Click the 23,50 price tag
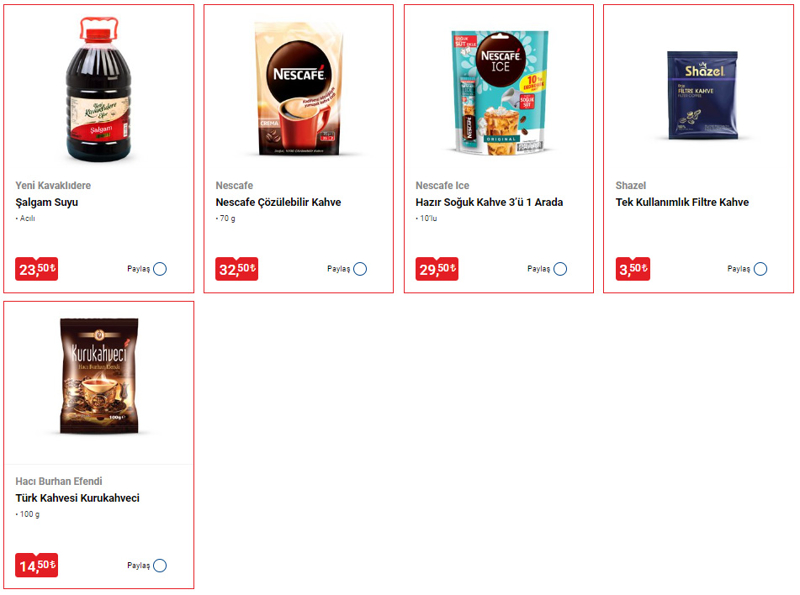 pyautogui.click(x=37, y=269)
